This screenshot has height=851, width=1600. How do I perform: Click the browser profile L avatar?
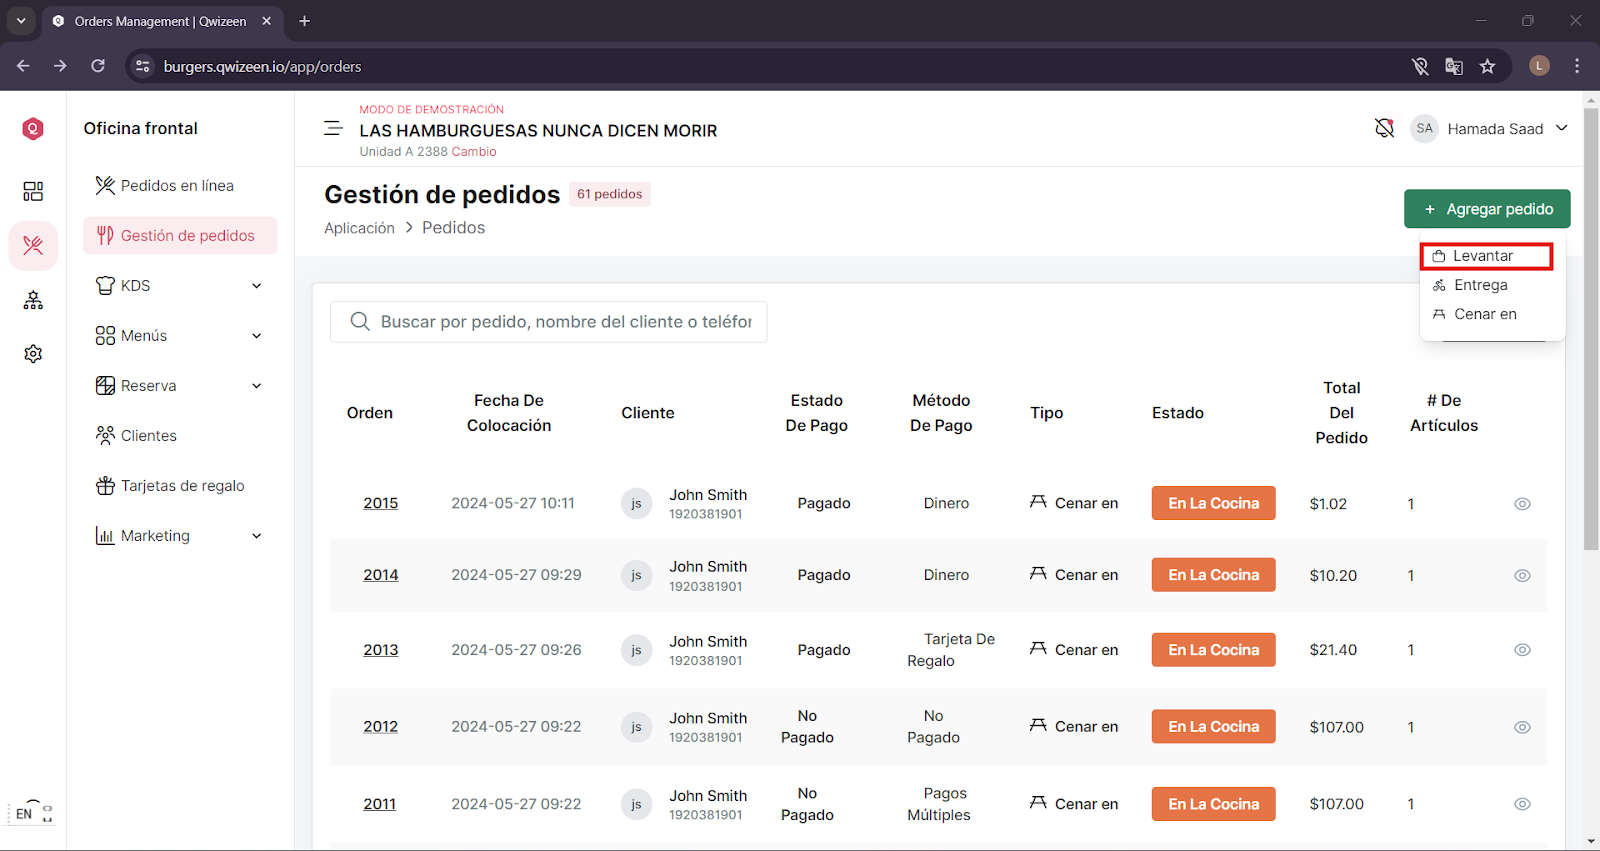click(1539, 66)
